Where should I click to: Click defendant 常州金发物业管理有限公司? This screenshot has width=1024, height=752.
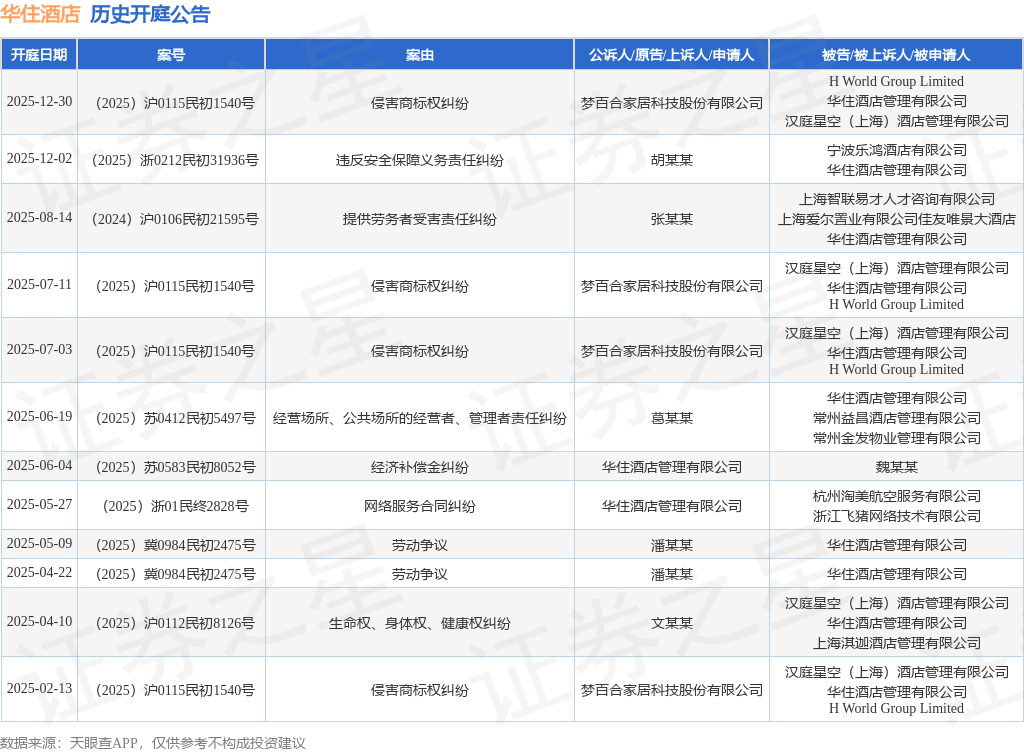click(x=897, y=438)
